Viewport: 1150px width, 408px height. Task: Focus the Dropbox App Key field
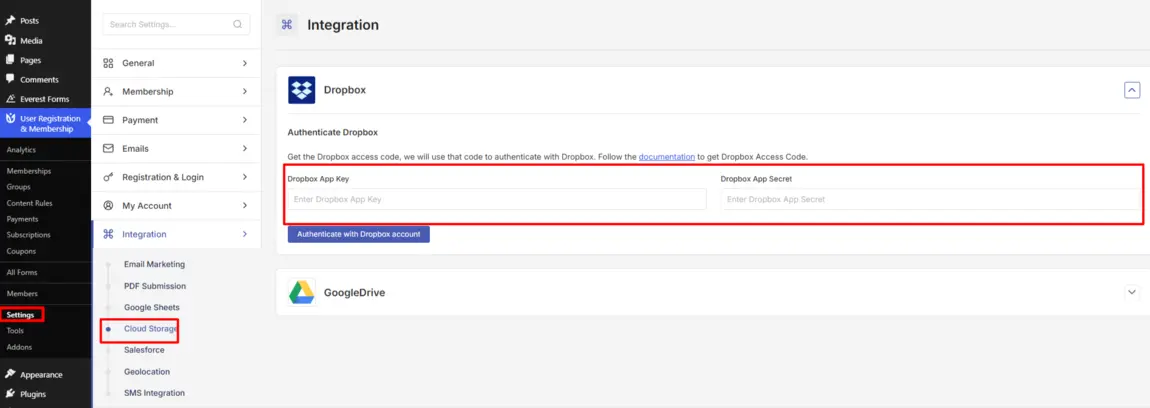(497, 199)
